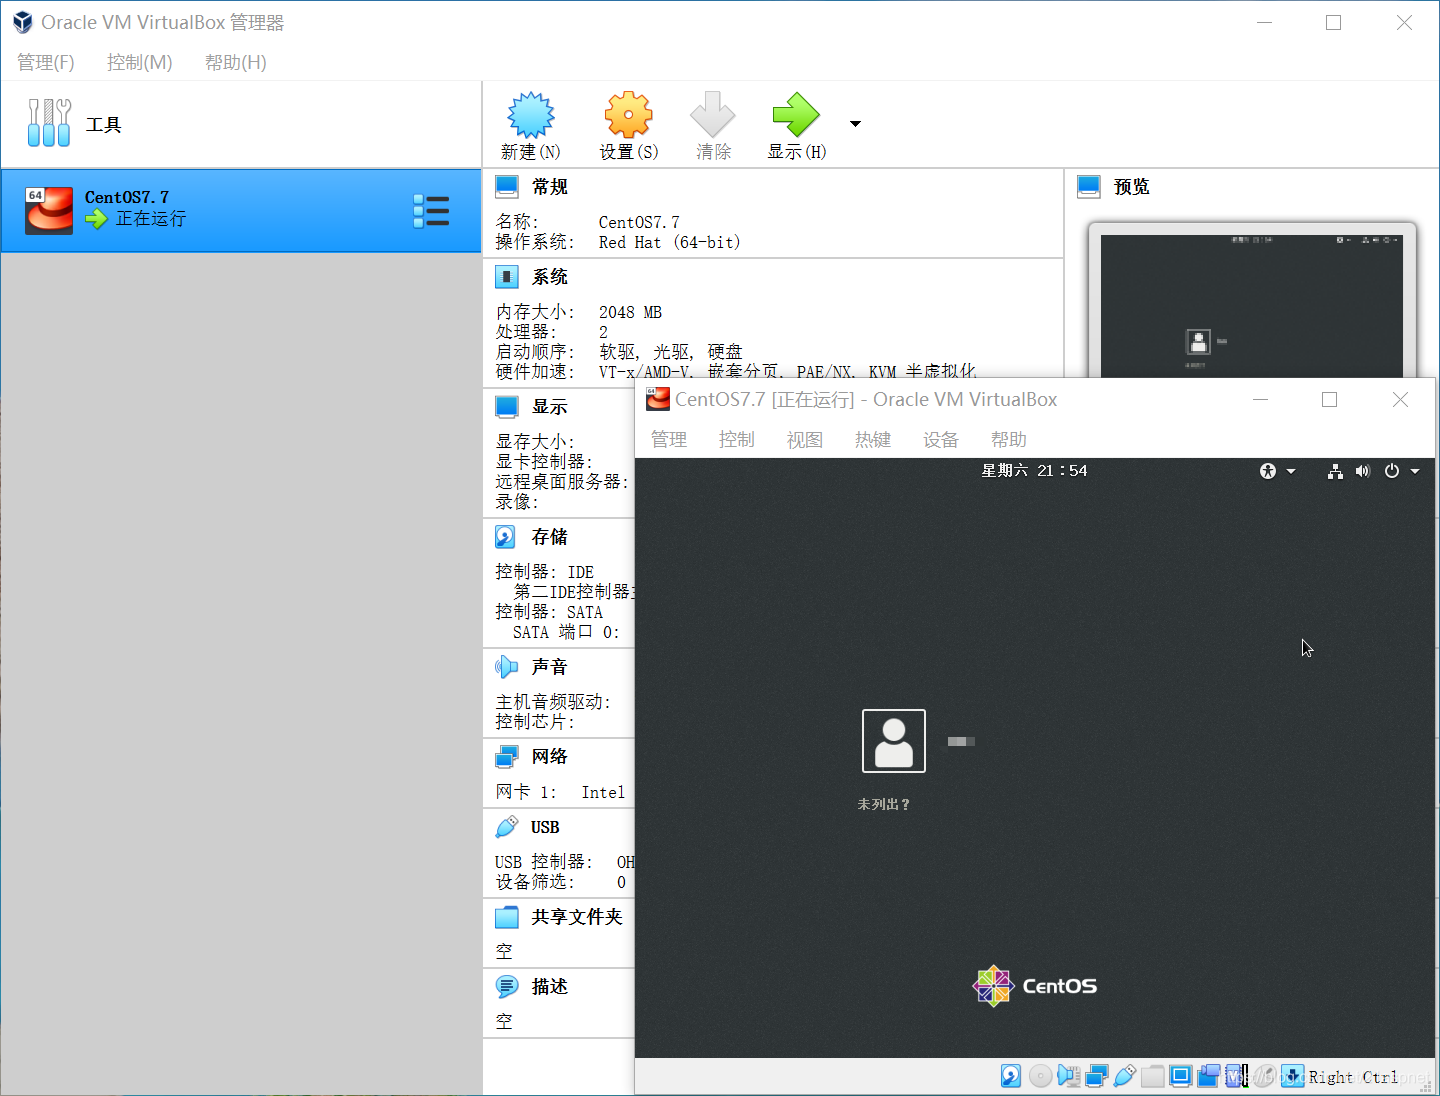The image size is (1440, 1096).
Task: Open 控制 menu in VM window
Action: point(737,440)
